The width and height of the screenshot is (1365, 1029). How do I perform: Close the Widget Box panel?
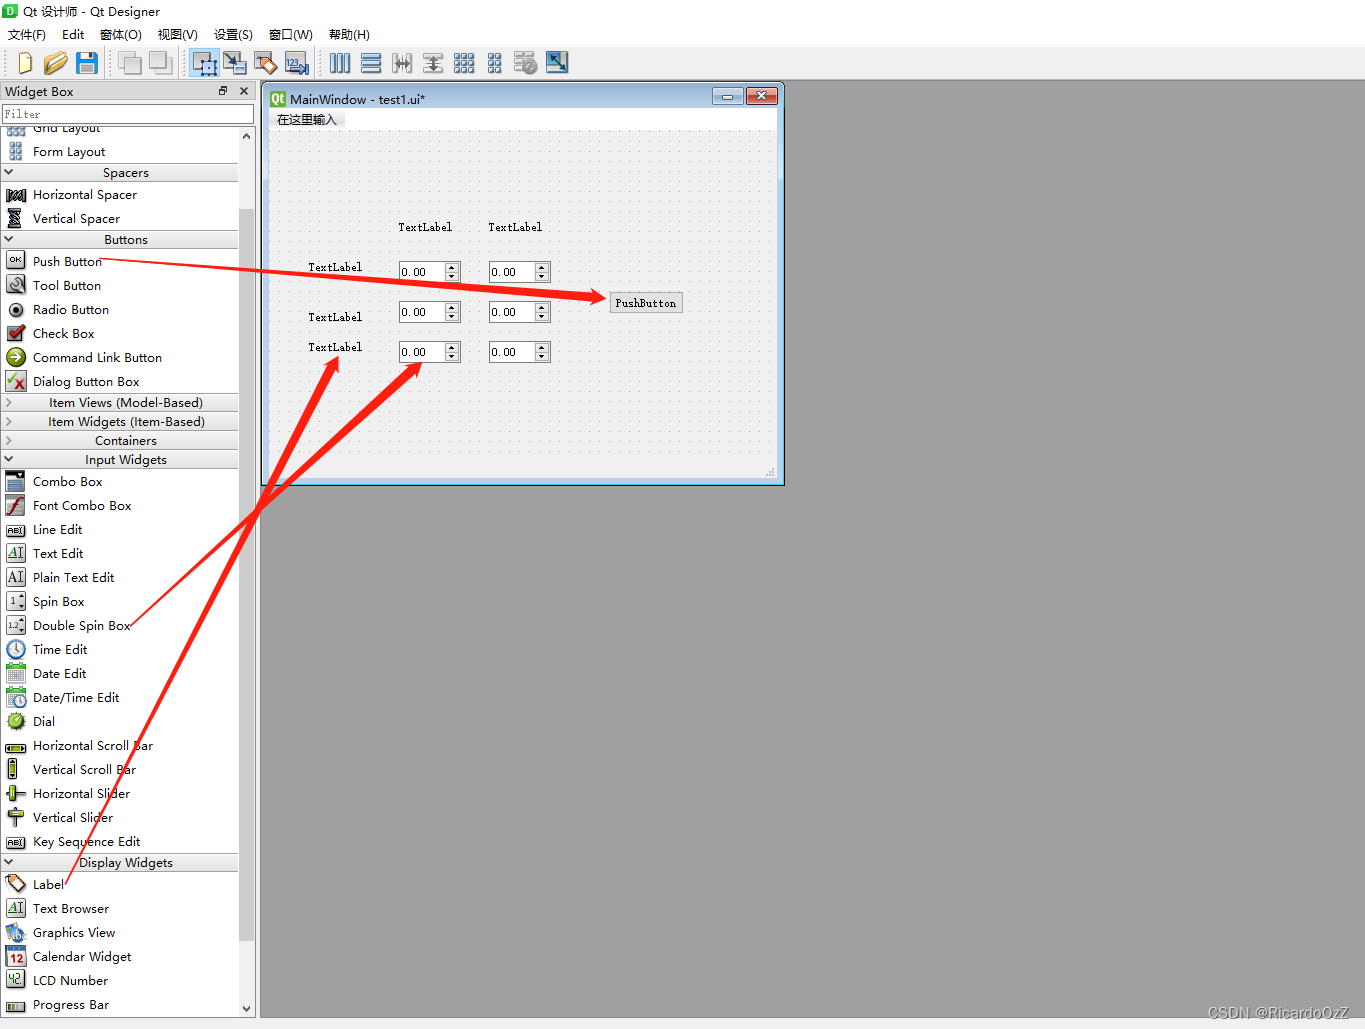point(244,91)
